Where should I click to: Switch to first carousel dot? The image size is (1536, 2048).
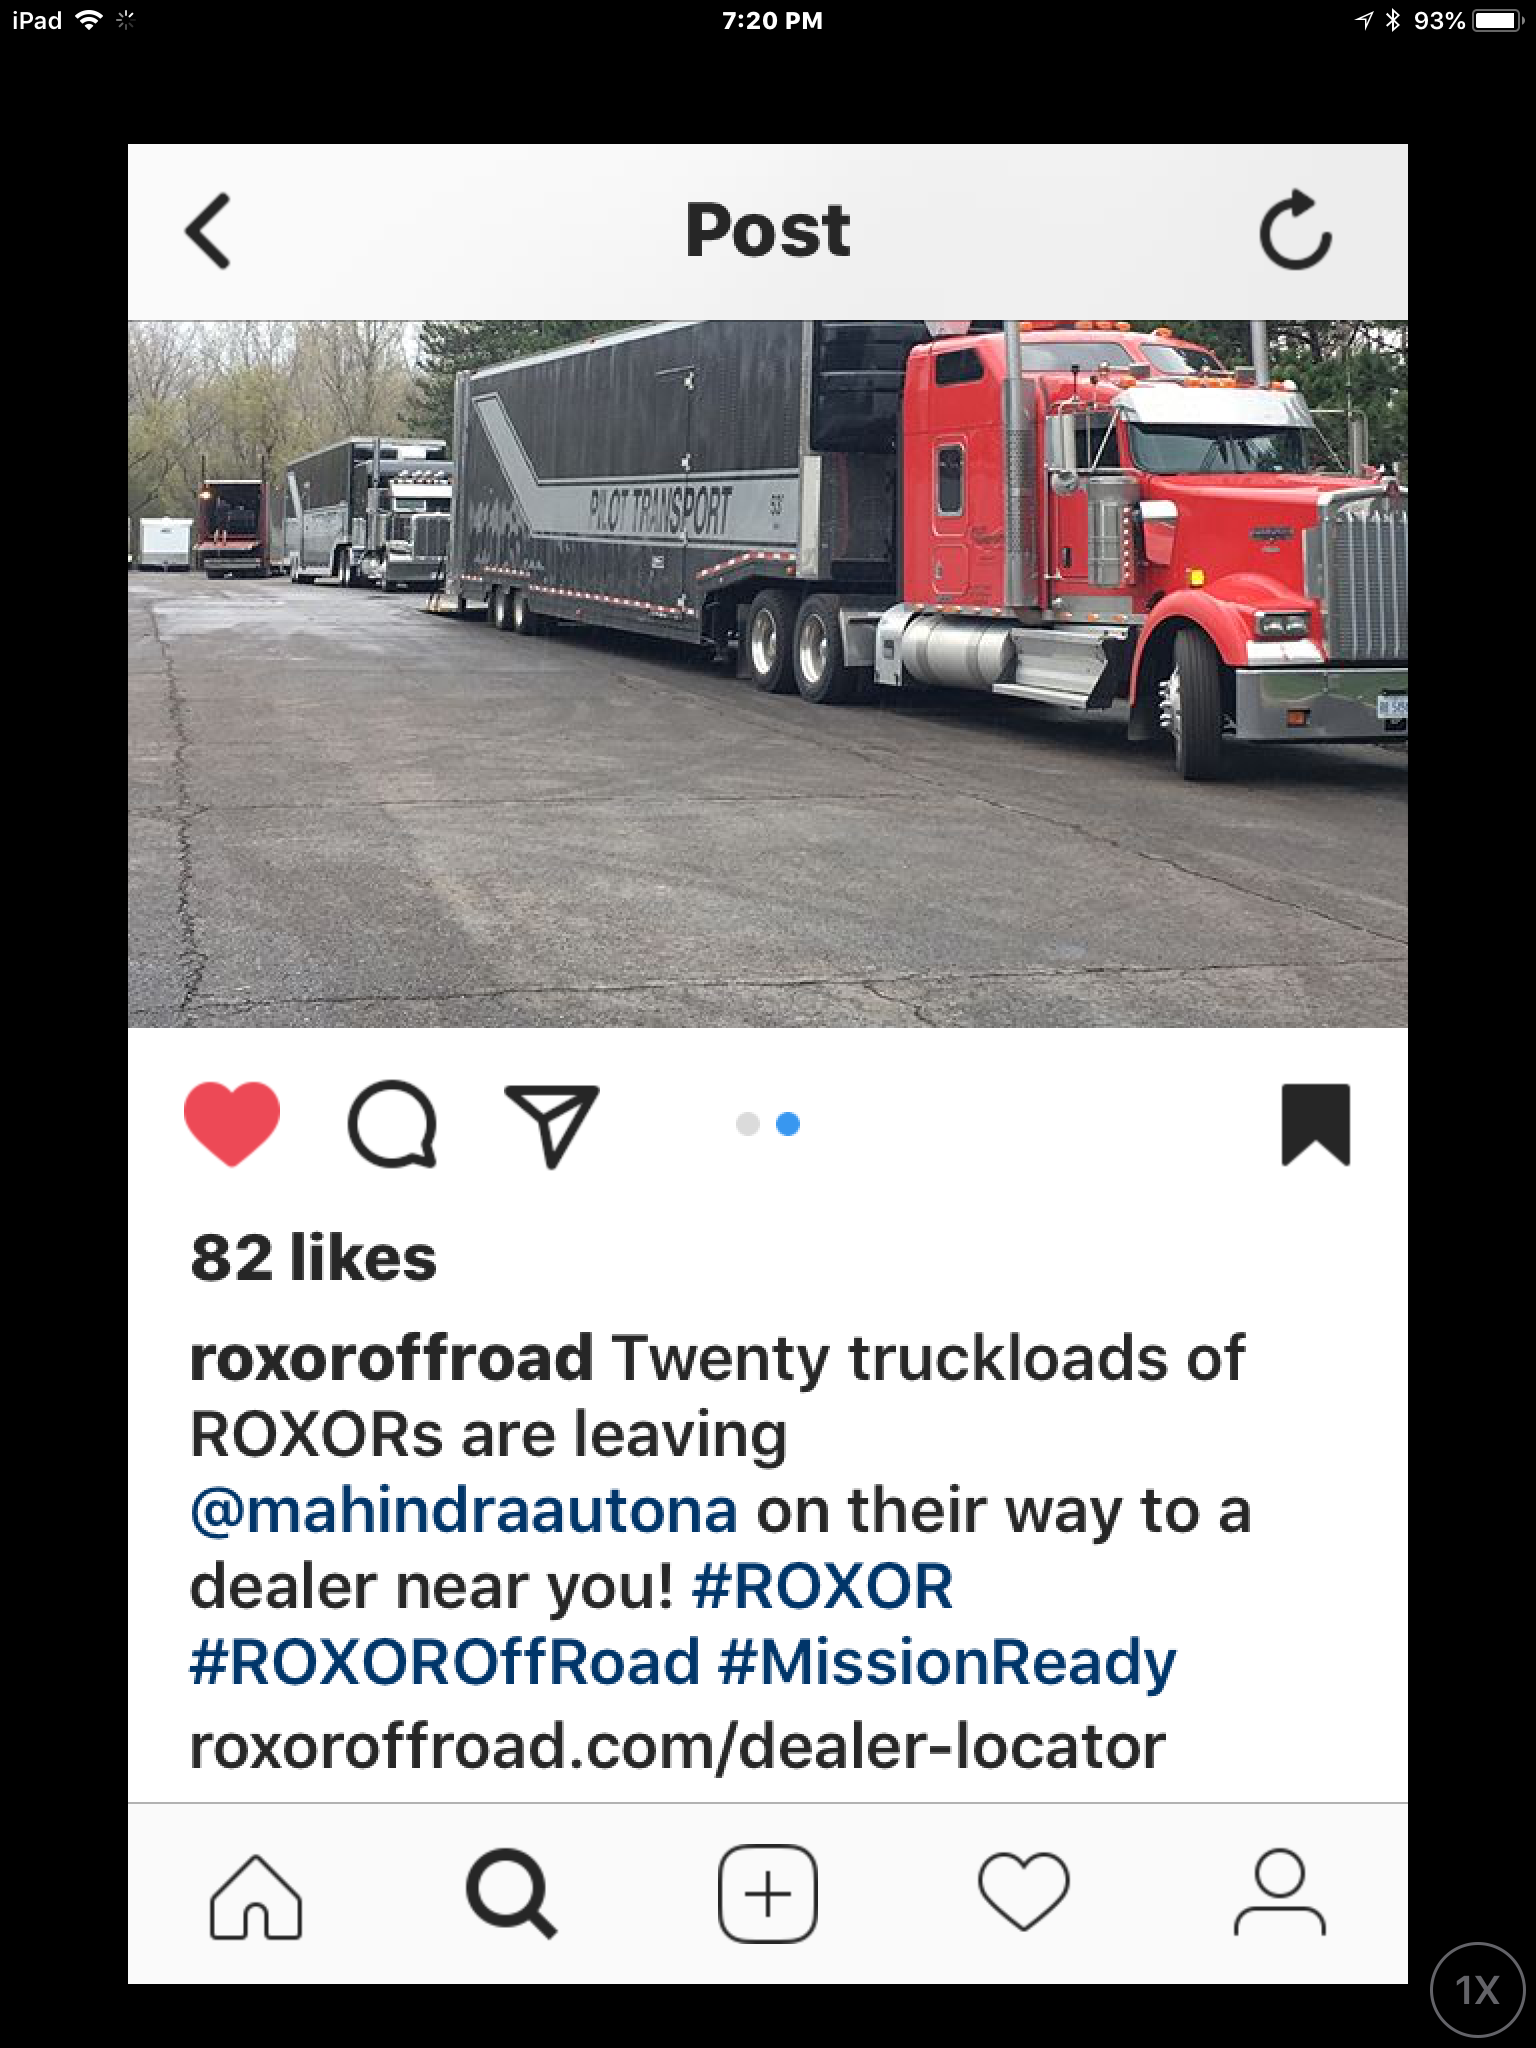pyautogui.click(x=747, y=1124)
